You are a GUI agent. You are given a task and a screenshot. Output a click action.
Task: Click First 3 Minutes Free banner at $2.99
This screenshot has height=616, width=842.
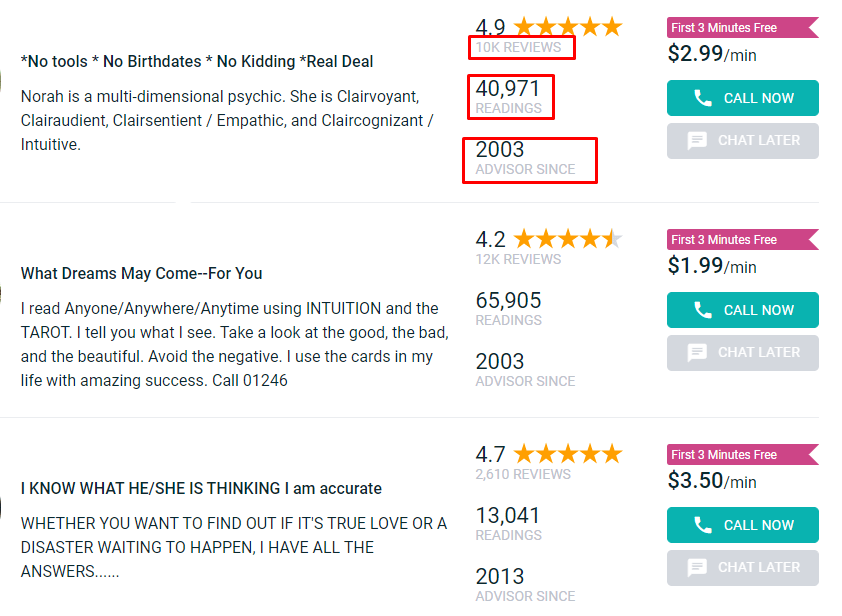(x=743, y=27)
